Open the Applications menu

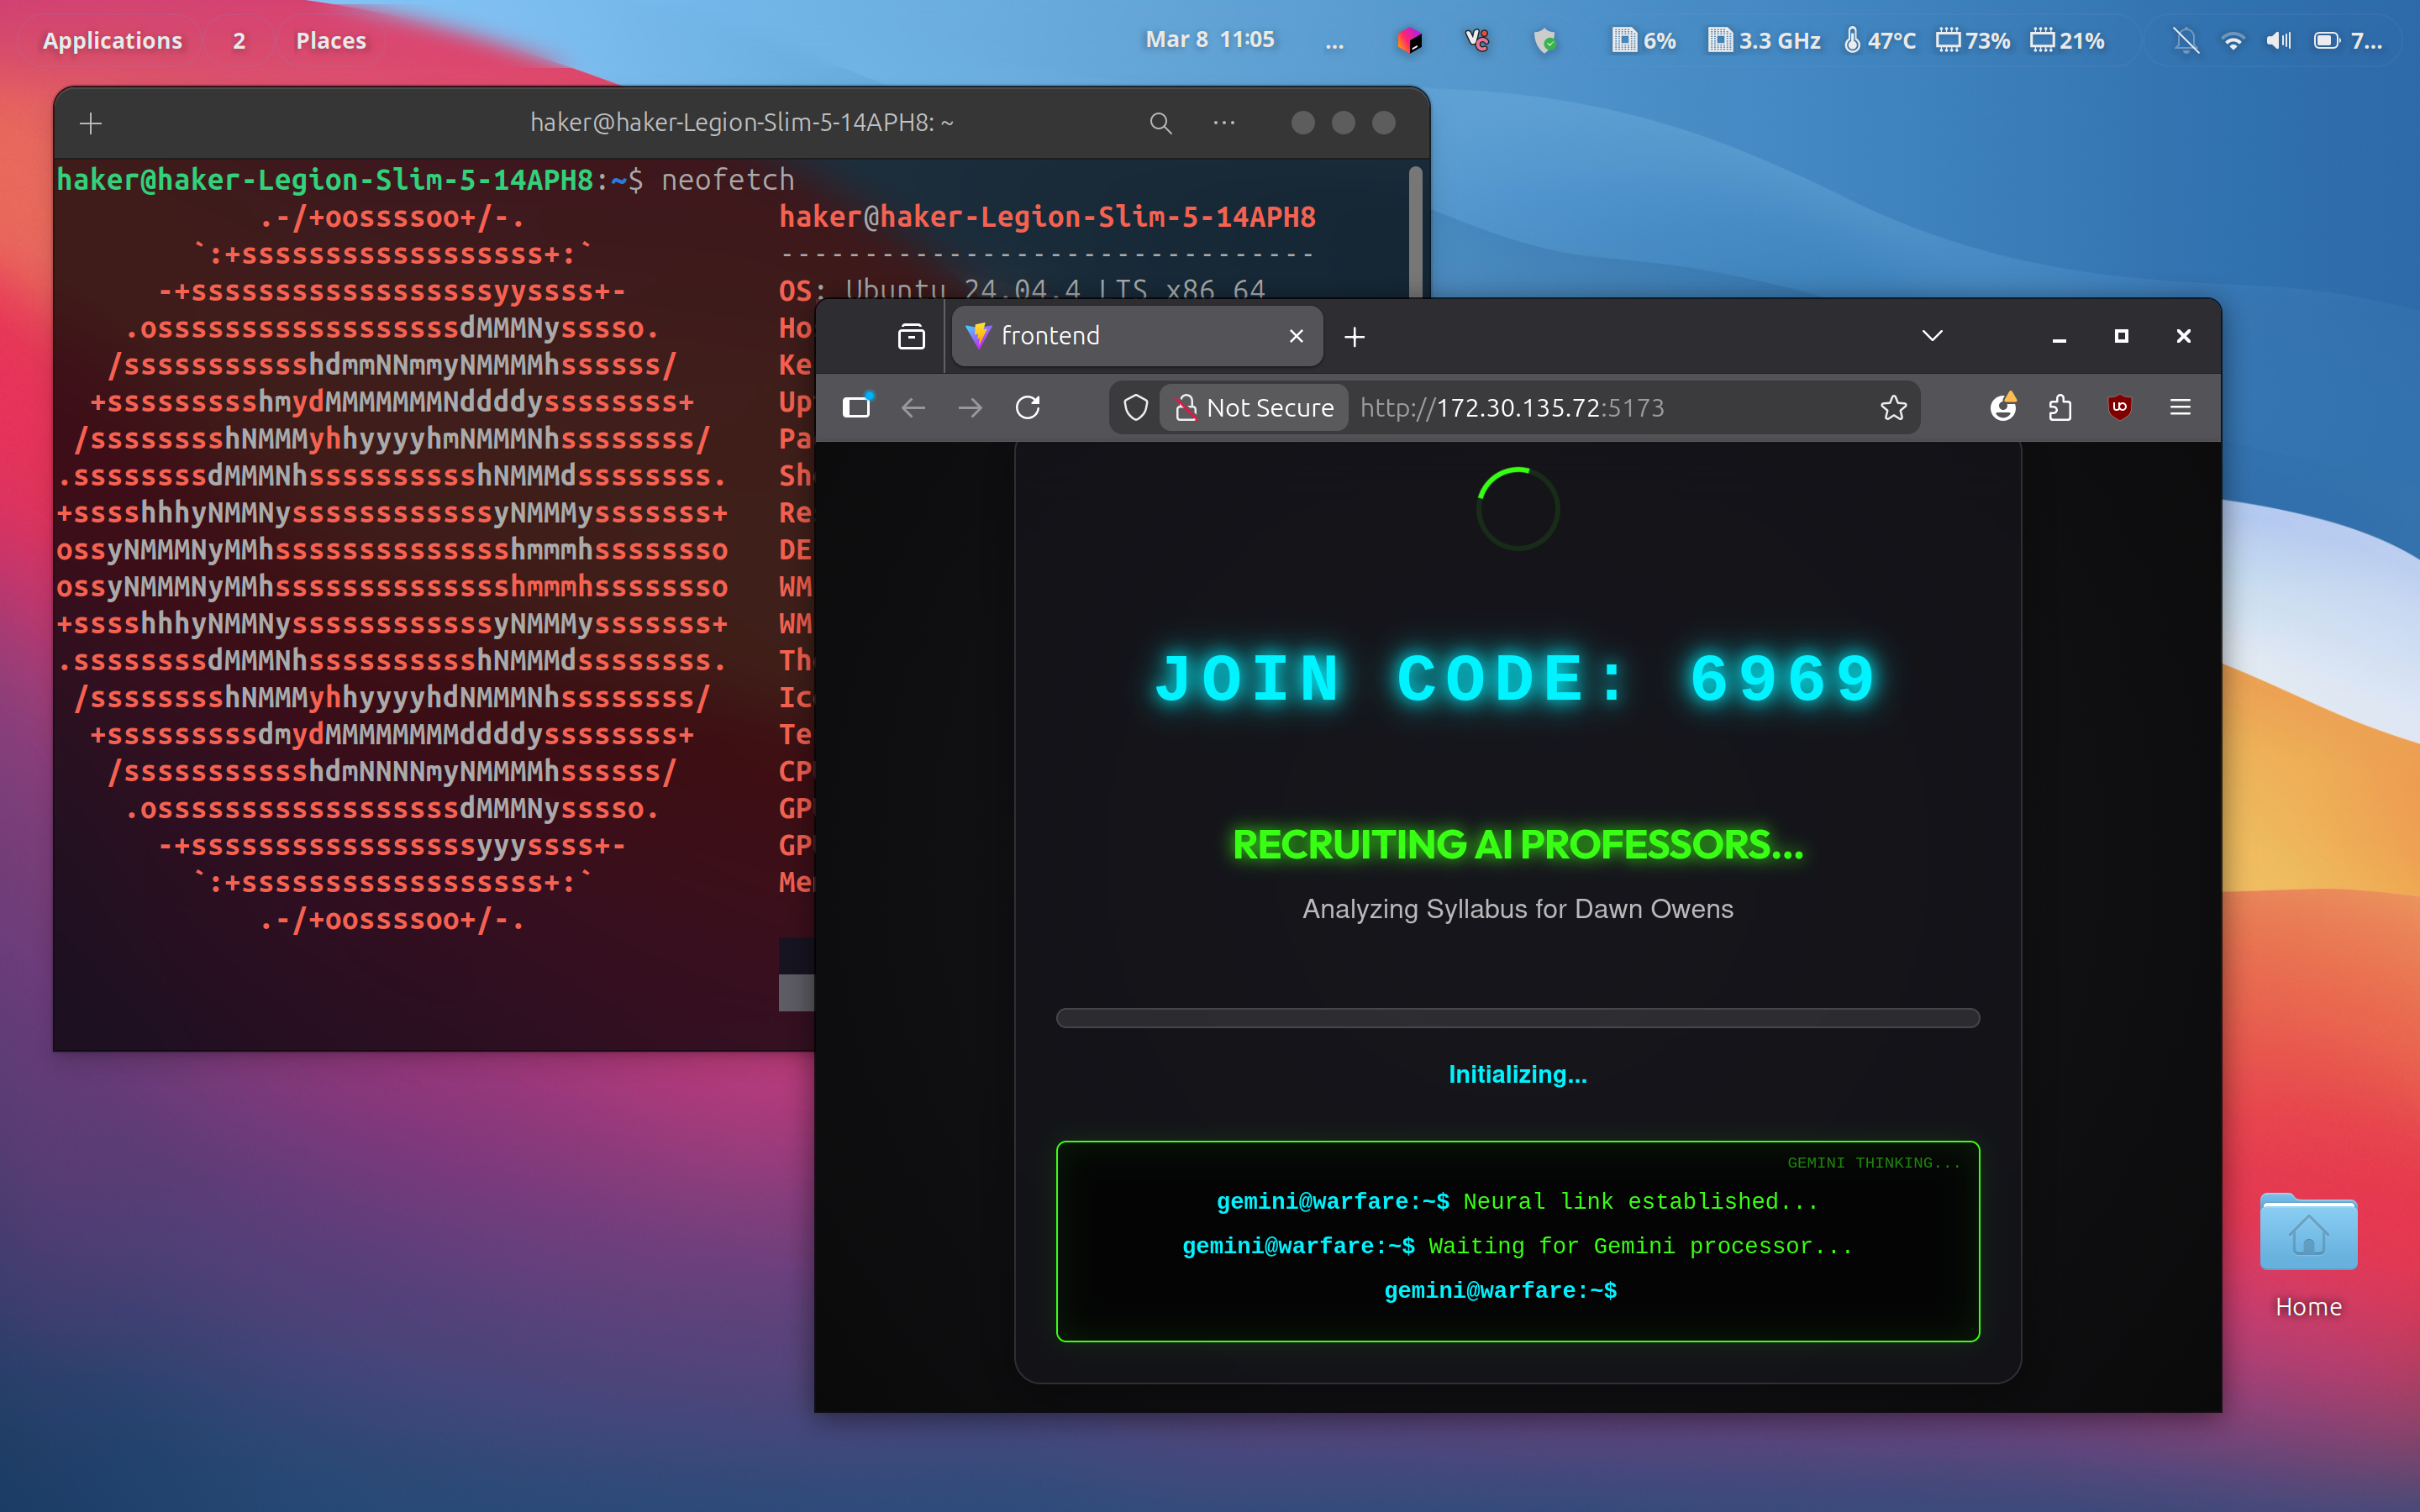(x=112, y=40)
